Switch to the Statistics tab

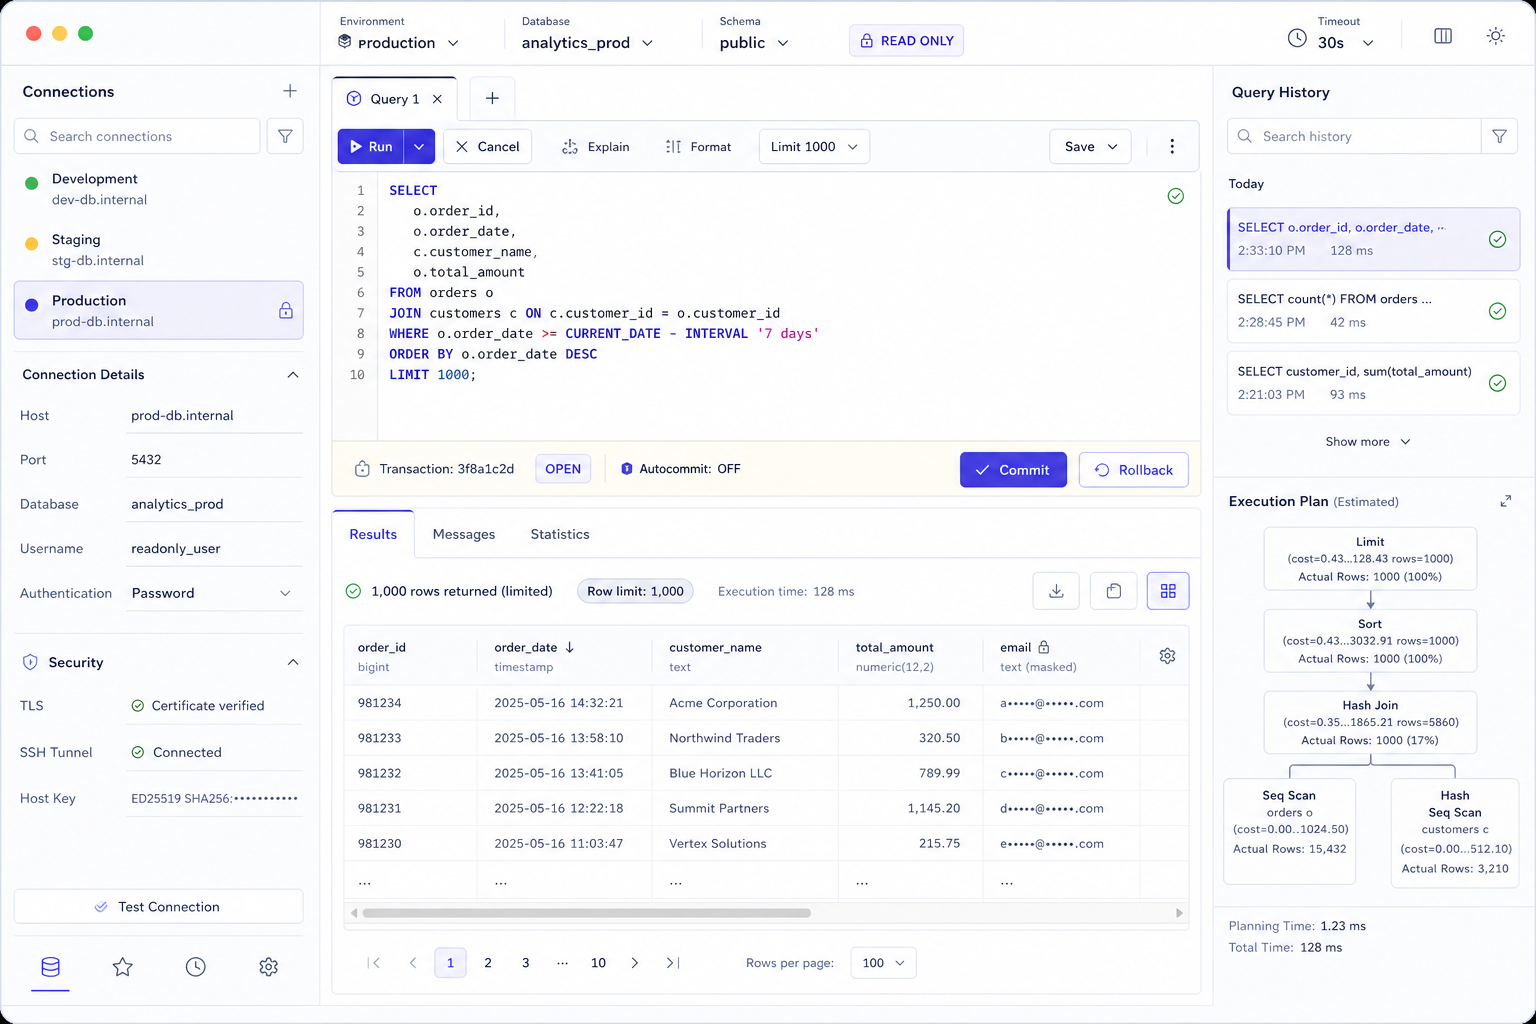[560, 535]
